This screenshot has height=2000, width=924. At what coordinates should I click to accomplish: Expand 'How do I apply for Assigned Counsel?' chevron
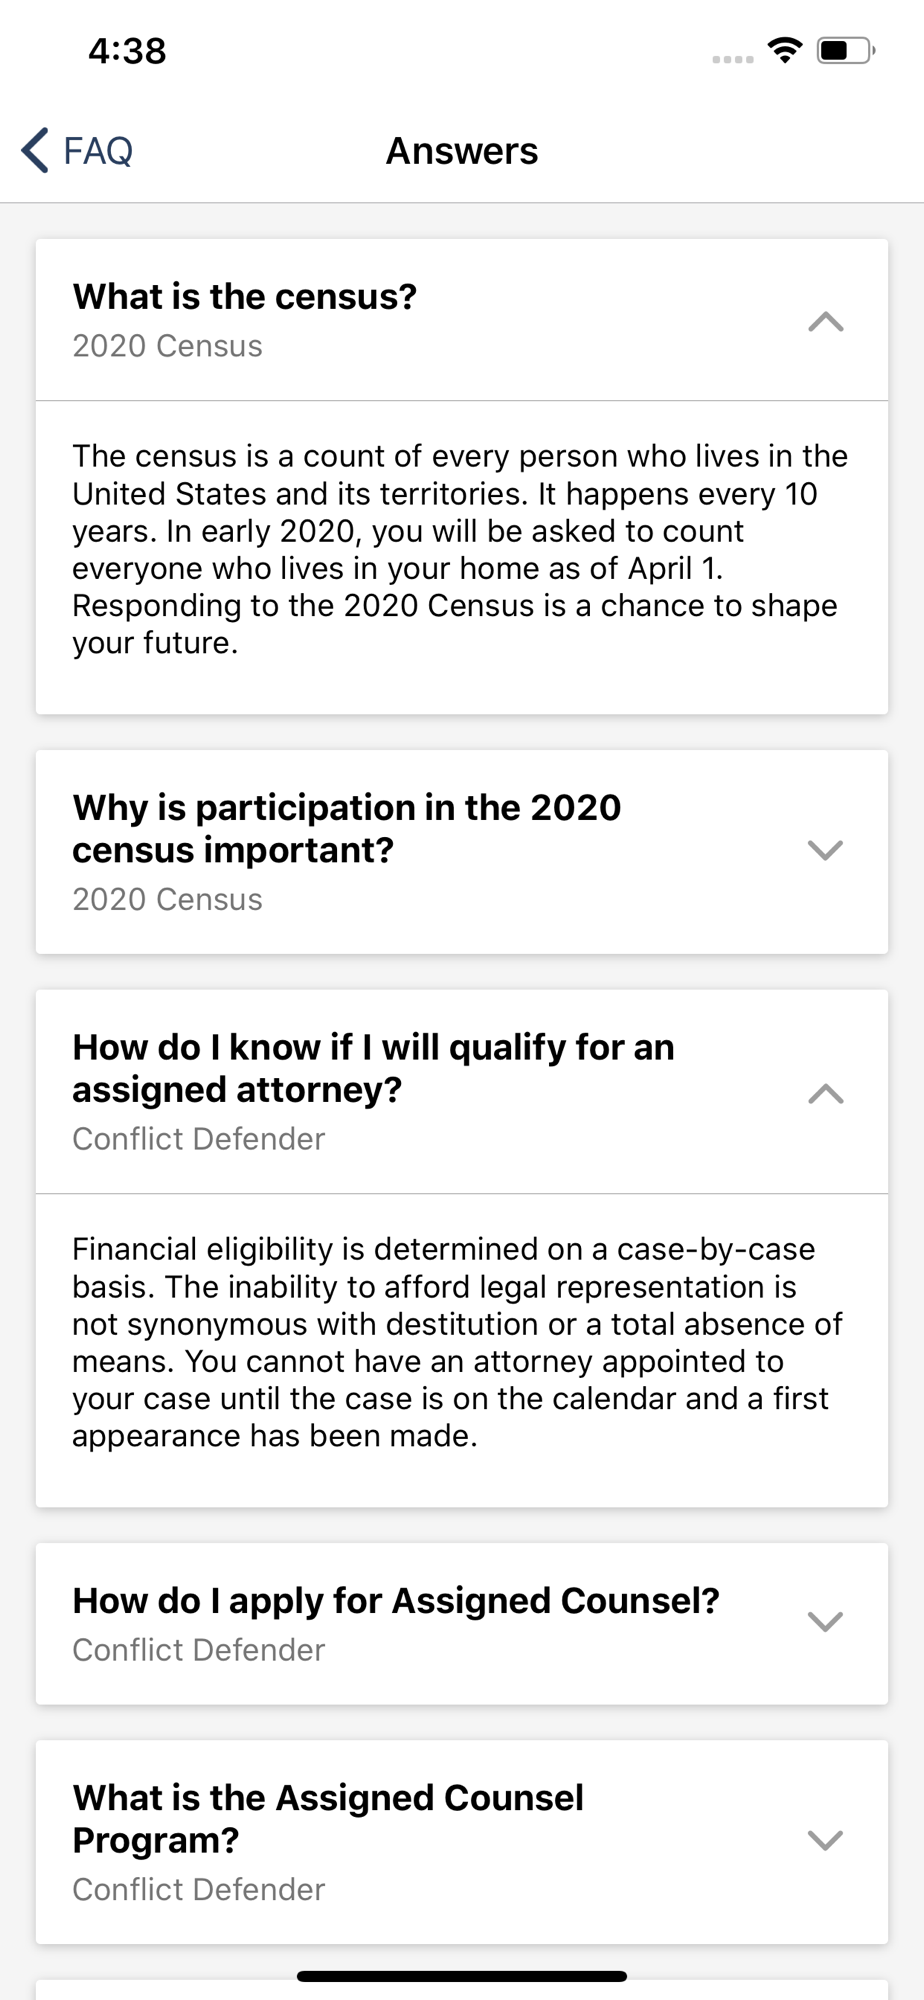click(x=825, y=1622)
